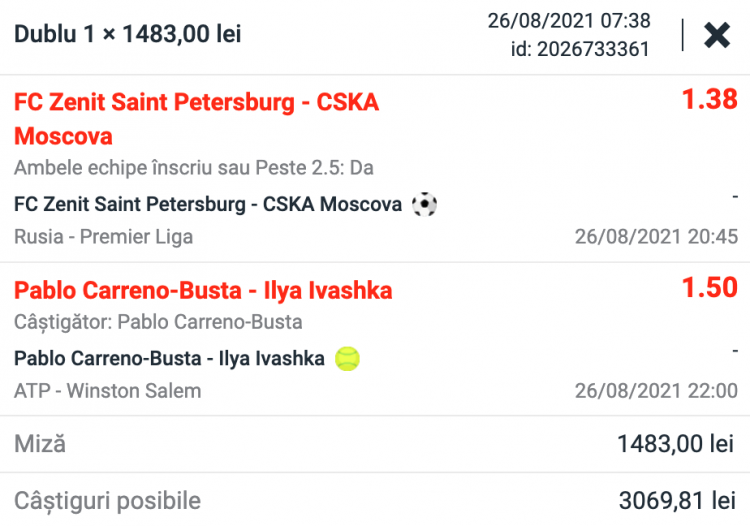Click Câștigător: Pablo Carreno-Busta selection text
750x526 pixels.
(158, 322)
